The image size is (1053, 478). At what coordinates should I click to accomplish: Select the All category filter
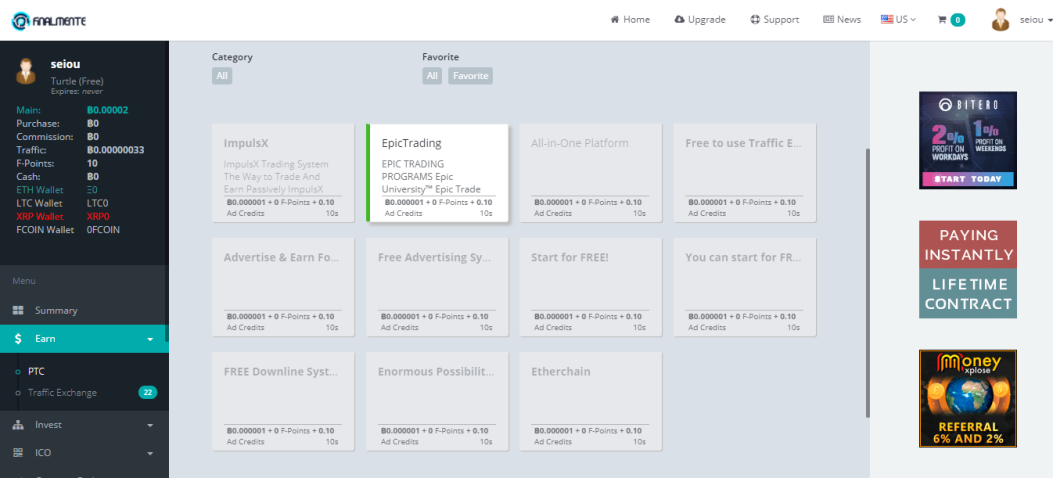[x=222, y=76]
